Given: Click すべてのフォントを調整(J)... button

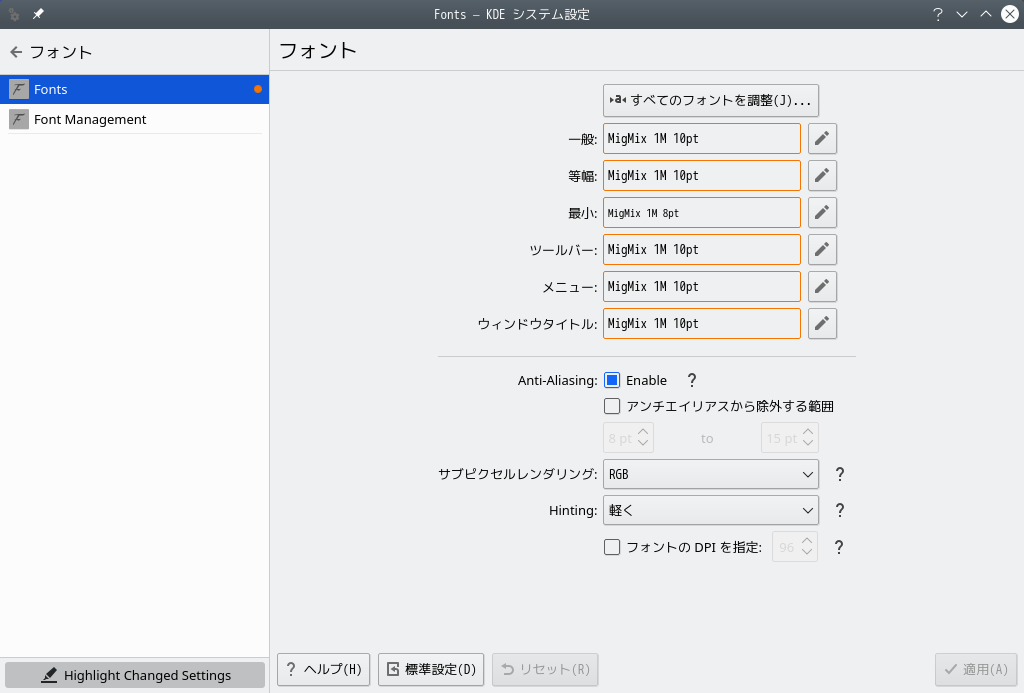Looking at the screenshot, I should point(711,101).
